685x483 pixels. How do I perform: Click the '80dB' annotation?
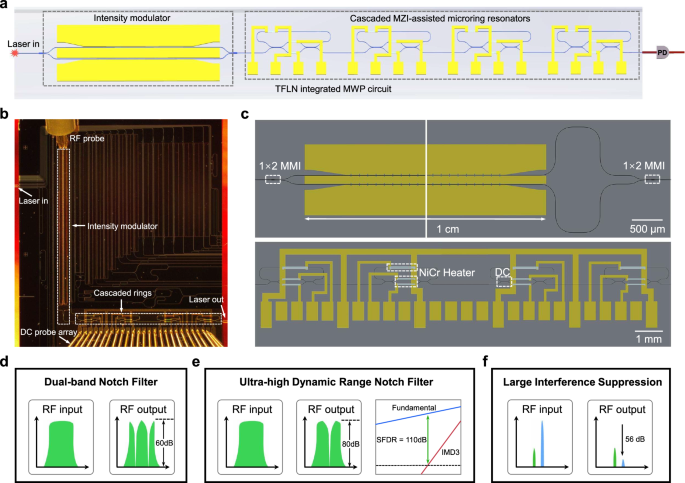coord(351,444)
